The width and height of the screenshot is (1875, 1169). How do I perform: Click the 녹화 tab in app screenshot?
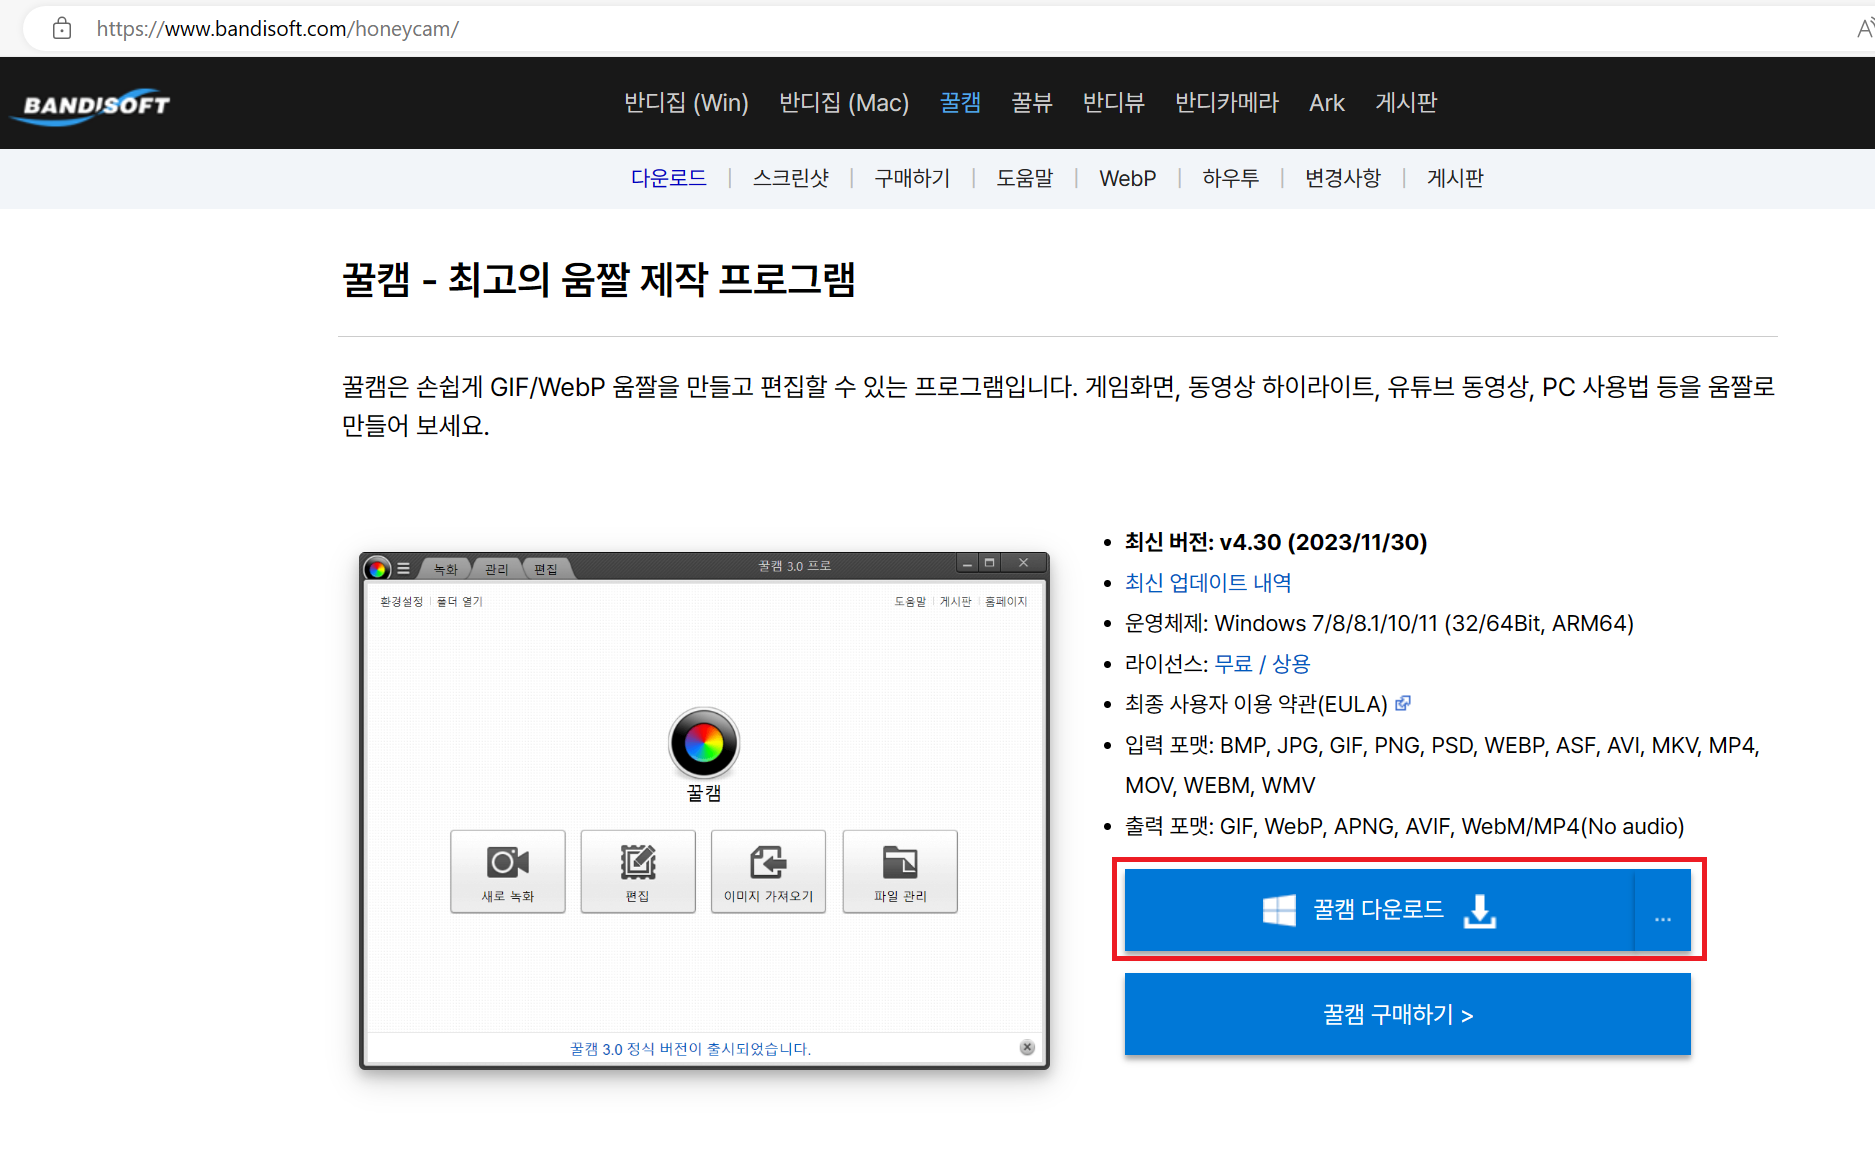pos(446,569)
